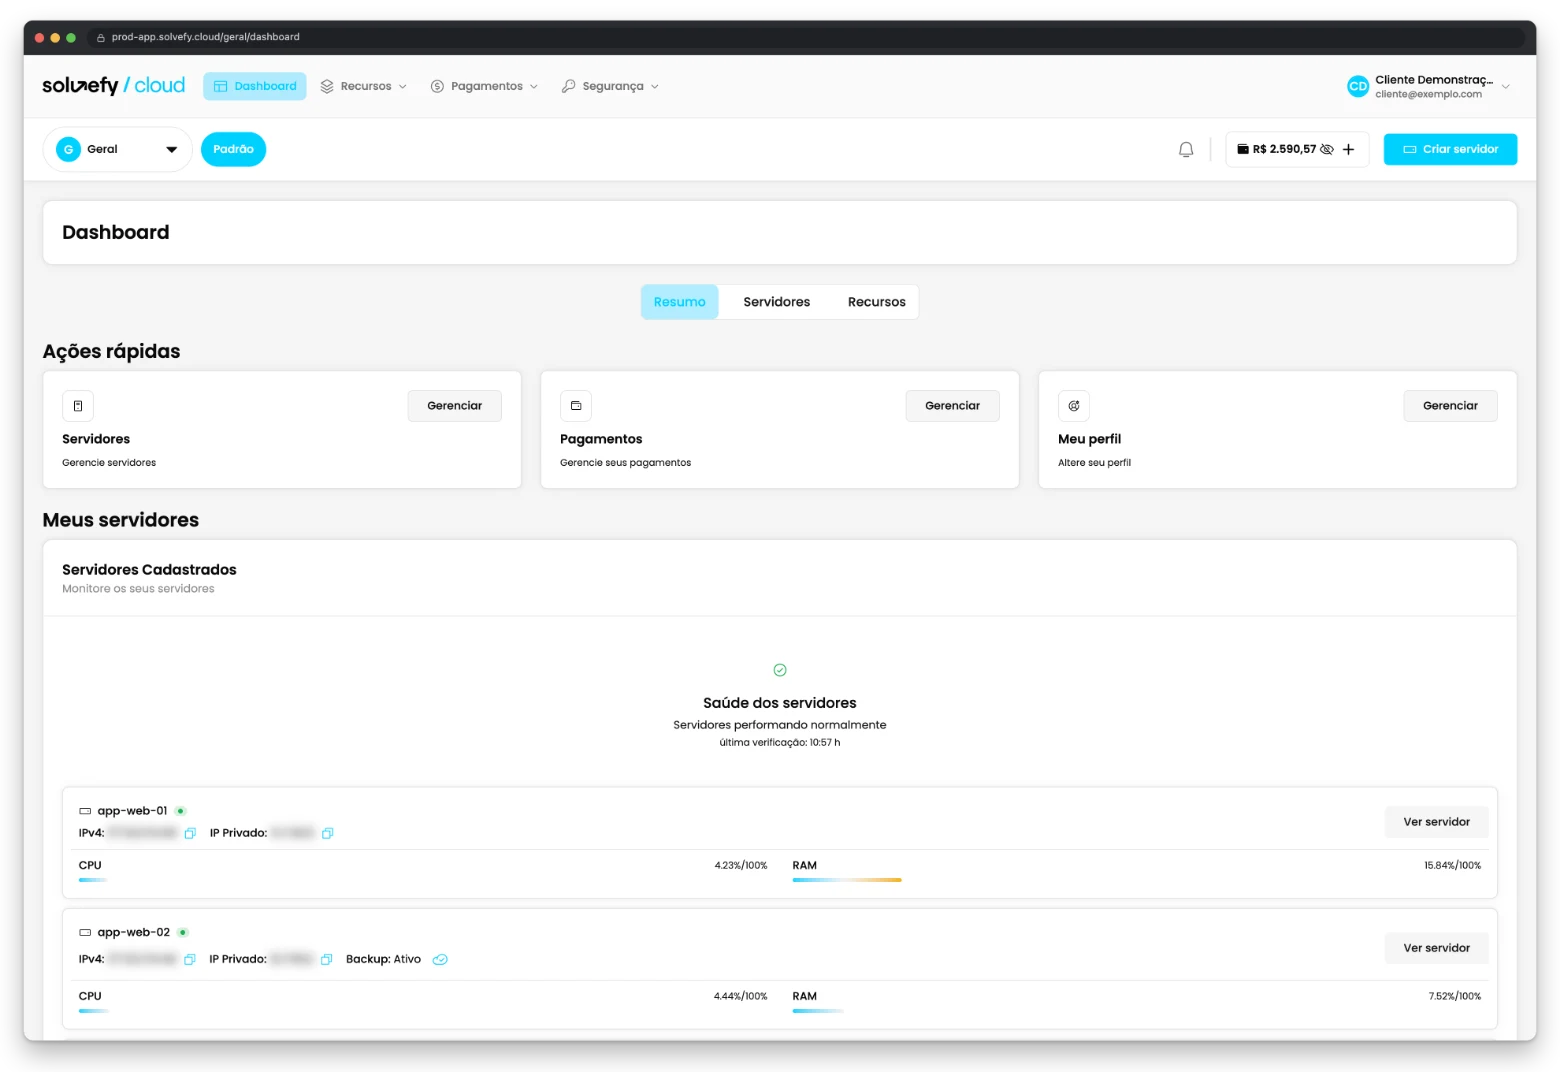The width and height of the screenshot is (1560, 1072).
Task: Go to Dashboard in top navigation
Action: [255, 87]
